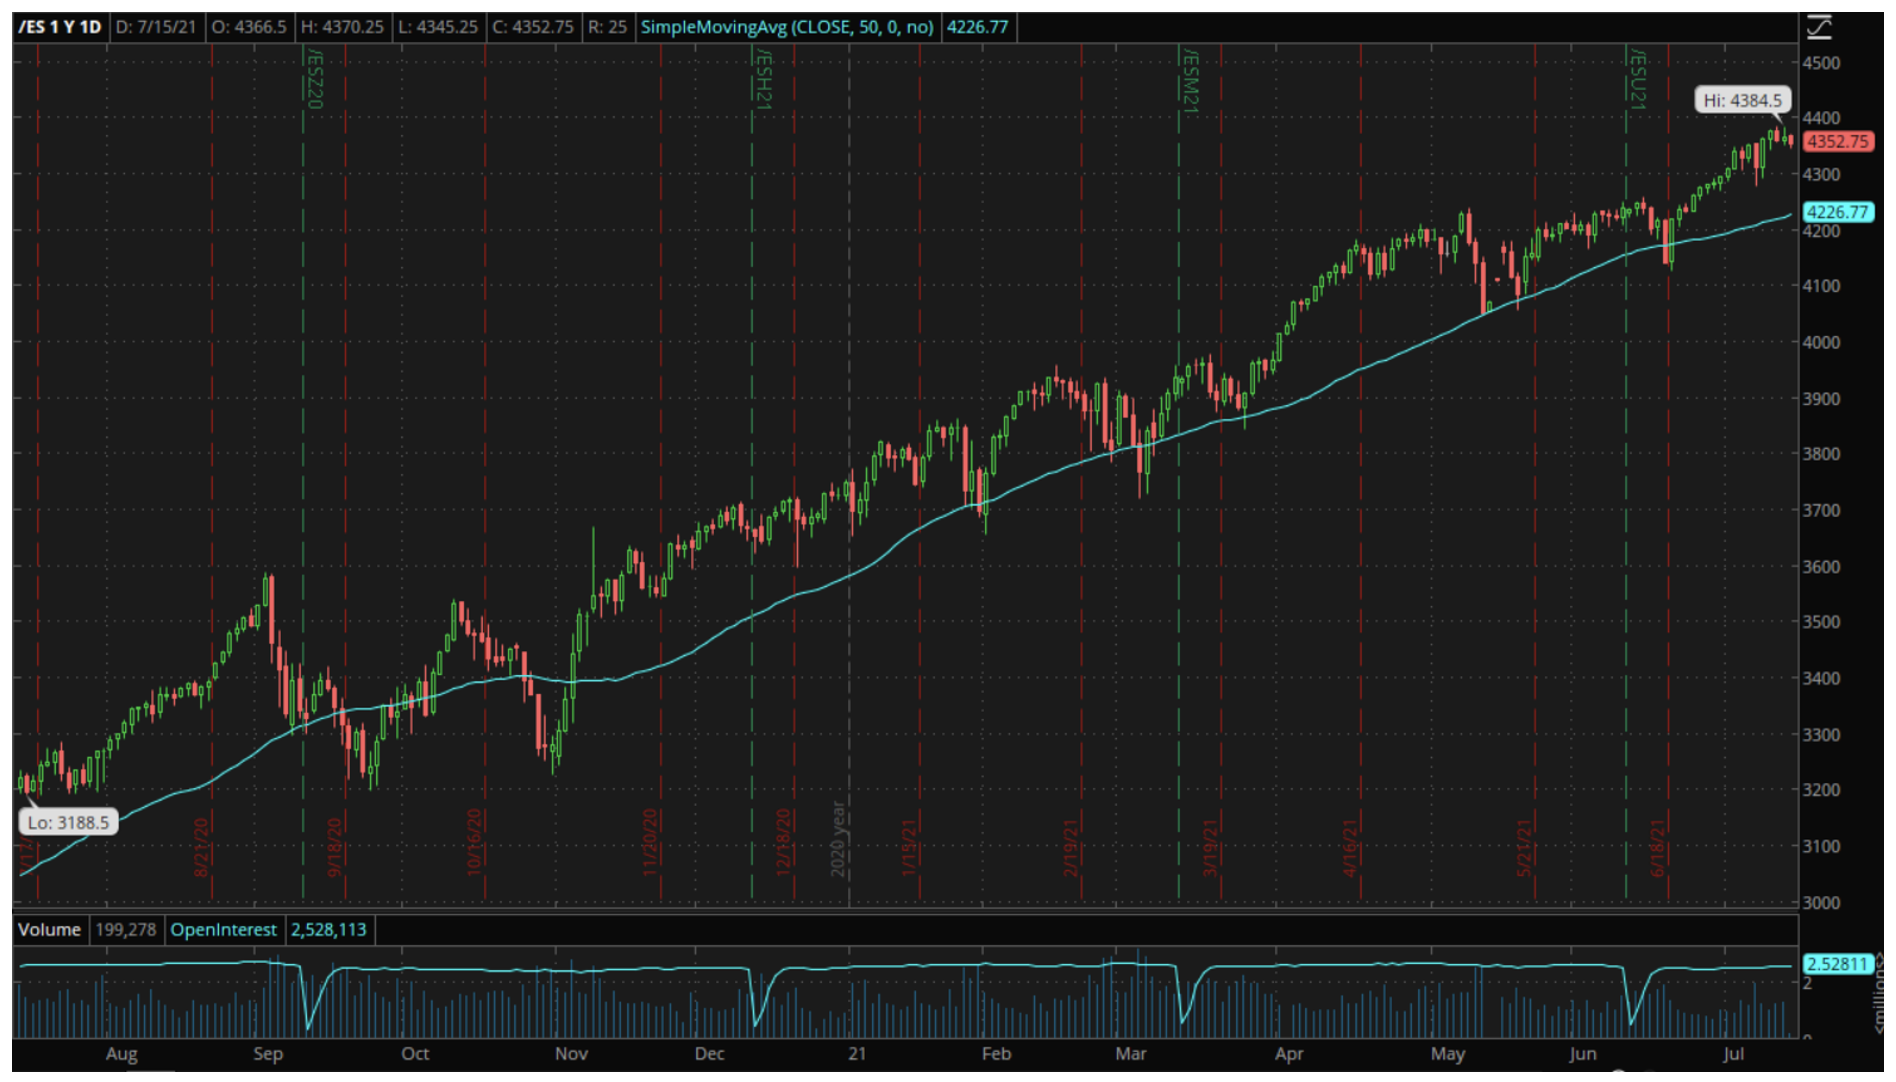Click the /ES 1 Y 1D symbol label
This screenshot has width=1896, height=1082.
point(60,27)
